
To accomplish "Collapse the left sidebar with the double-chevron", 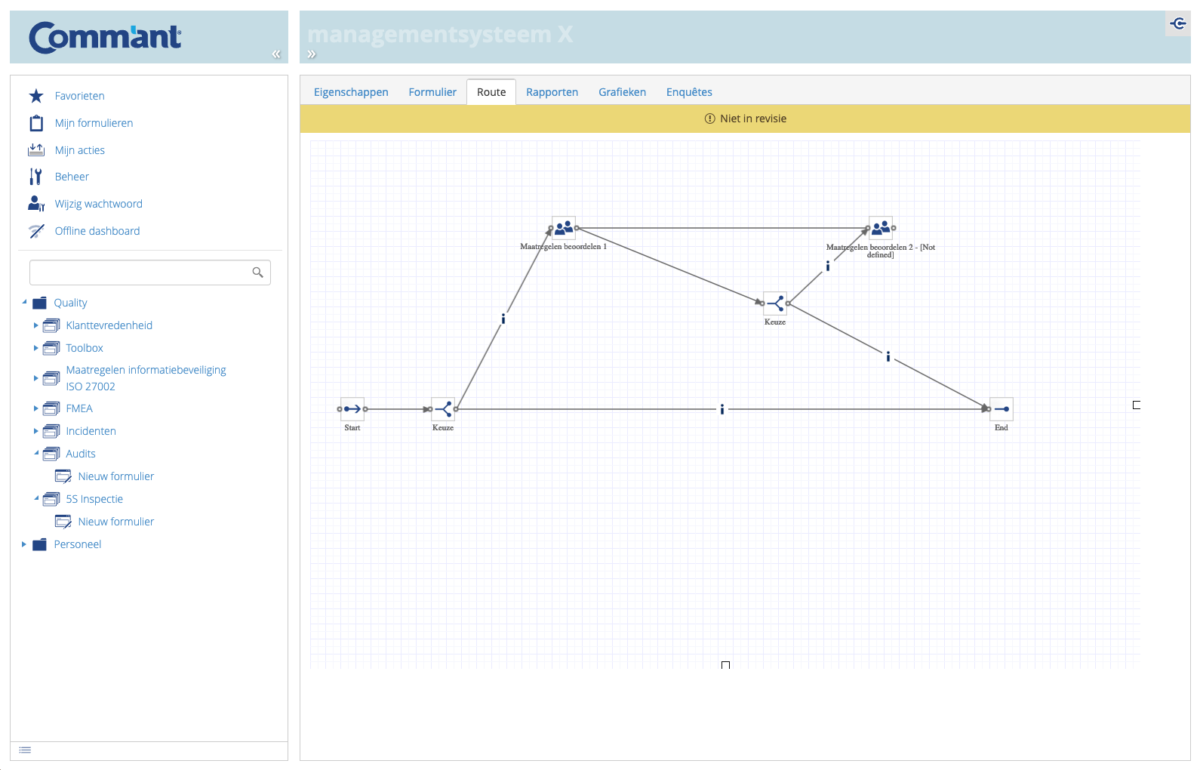I will pos(276,55).
